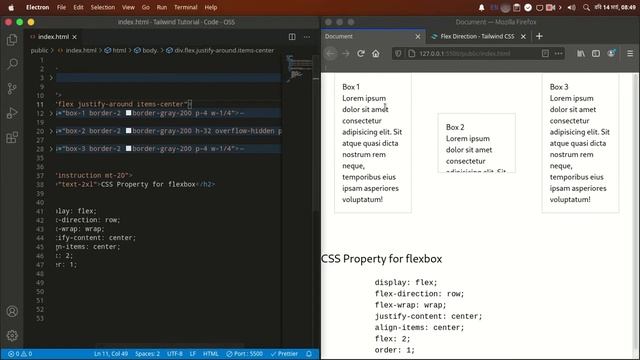The image size is (640, 360).
Task: Open macOS Spotlight search
Action: 587,7
